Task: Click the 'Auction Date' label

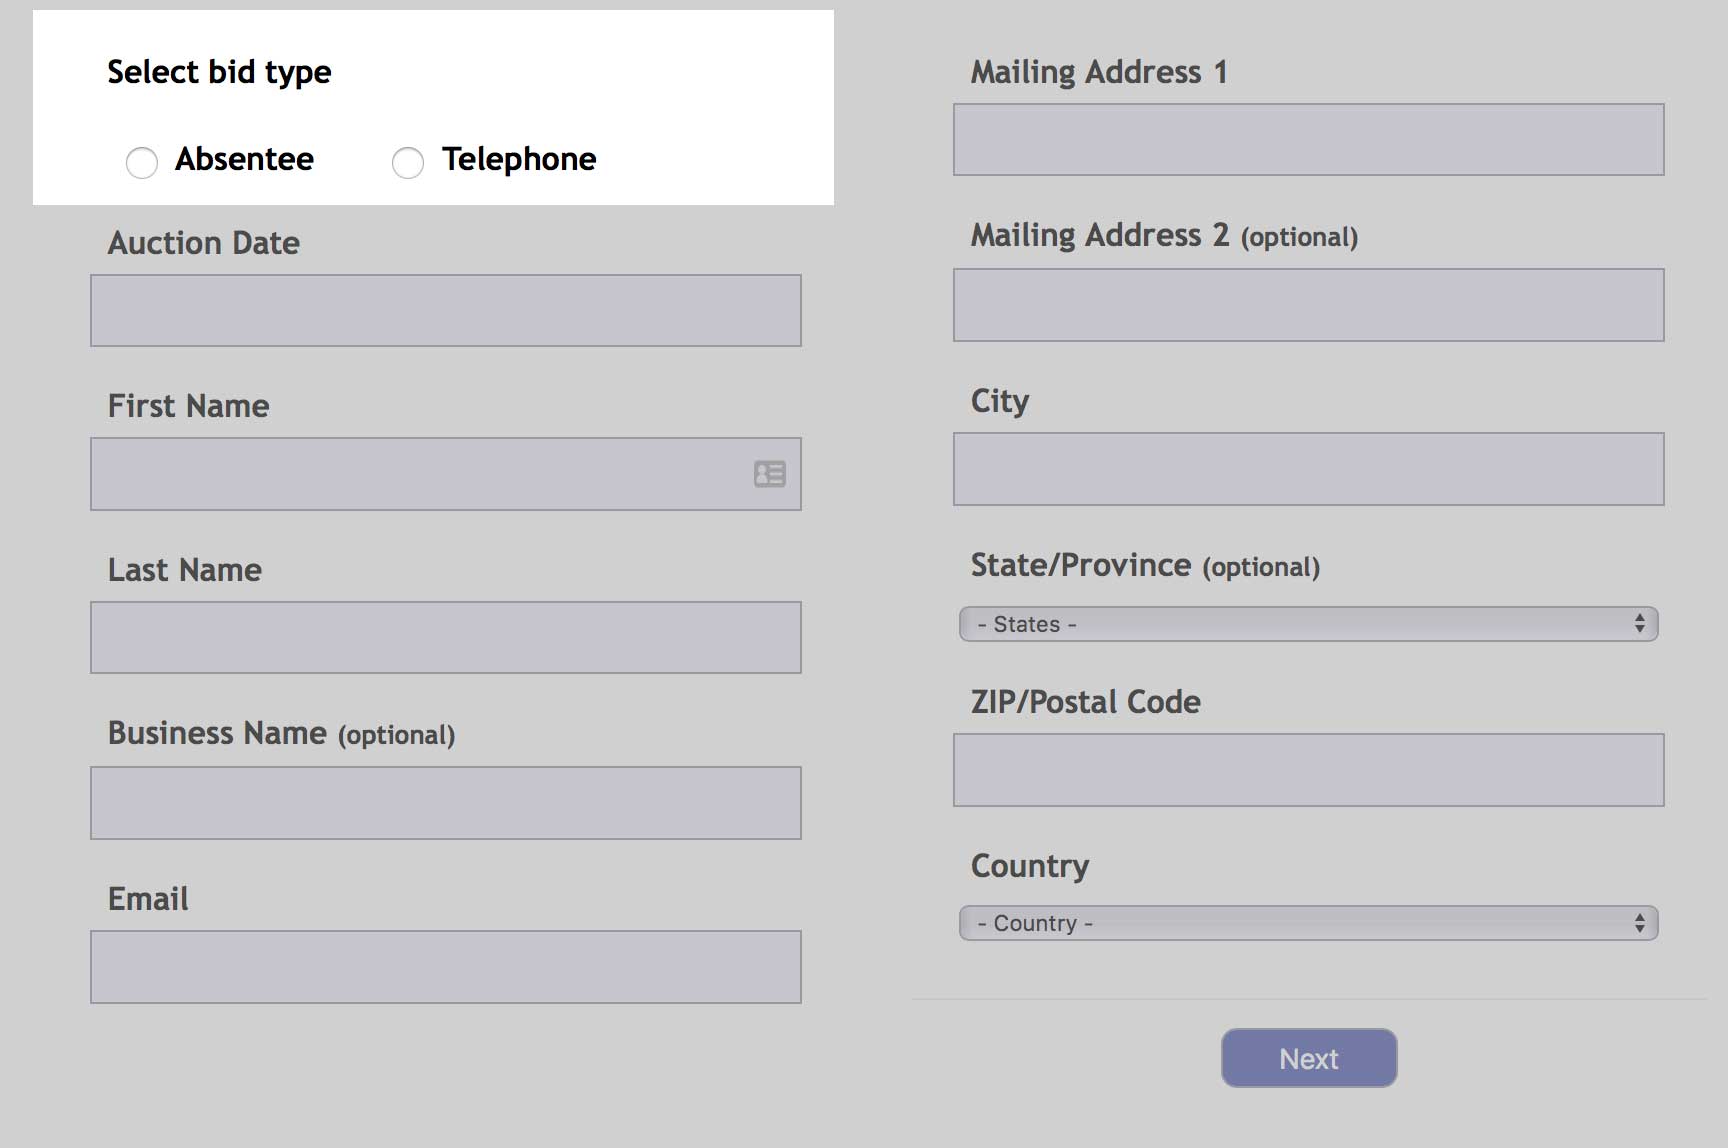Action: tap(204, 243)
